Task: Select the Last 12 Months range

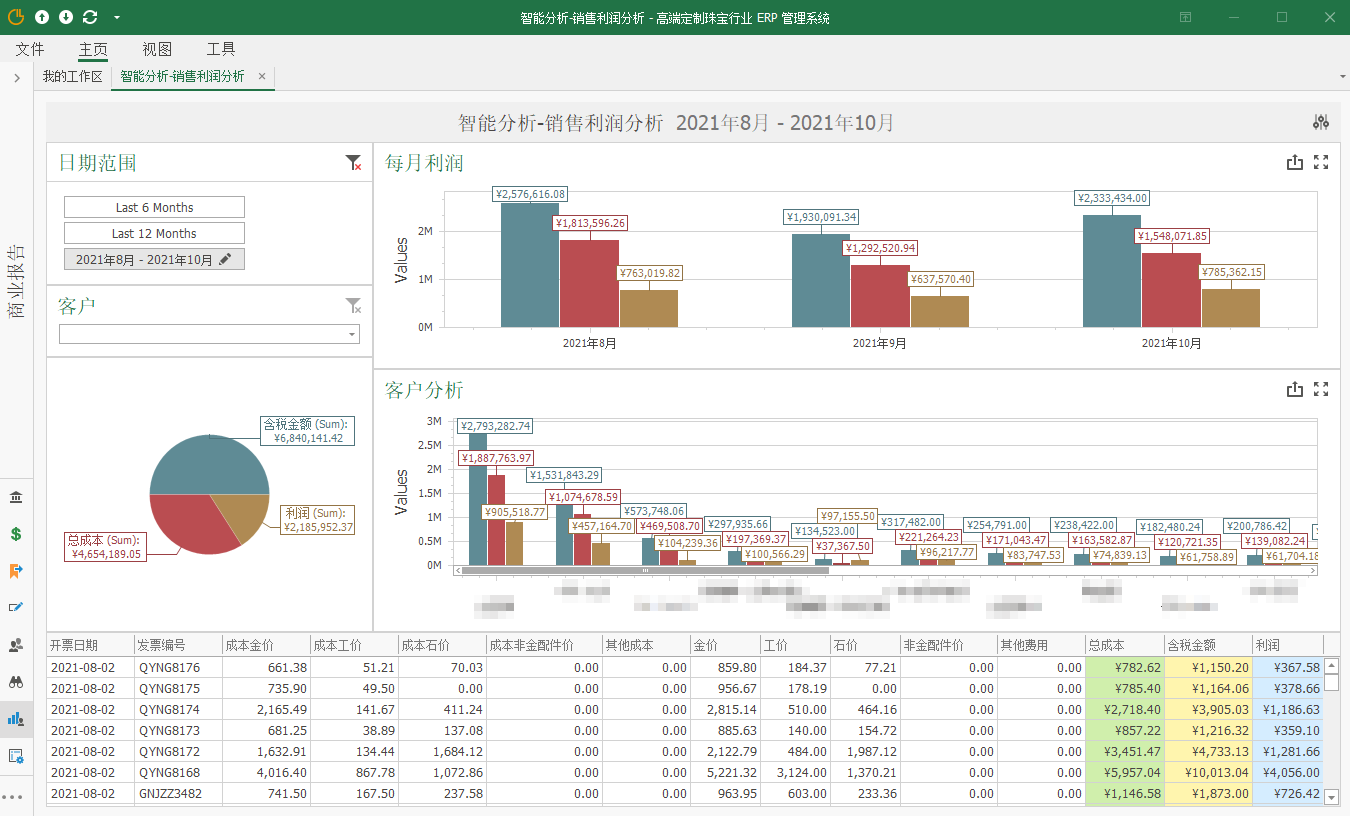Action: coord(154,233)
